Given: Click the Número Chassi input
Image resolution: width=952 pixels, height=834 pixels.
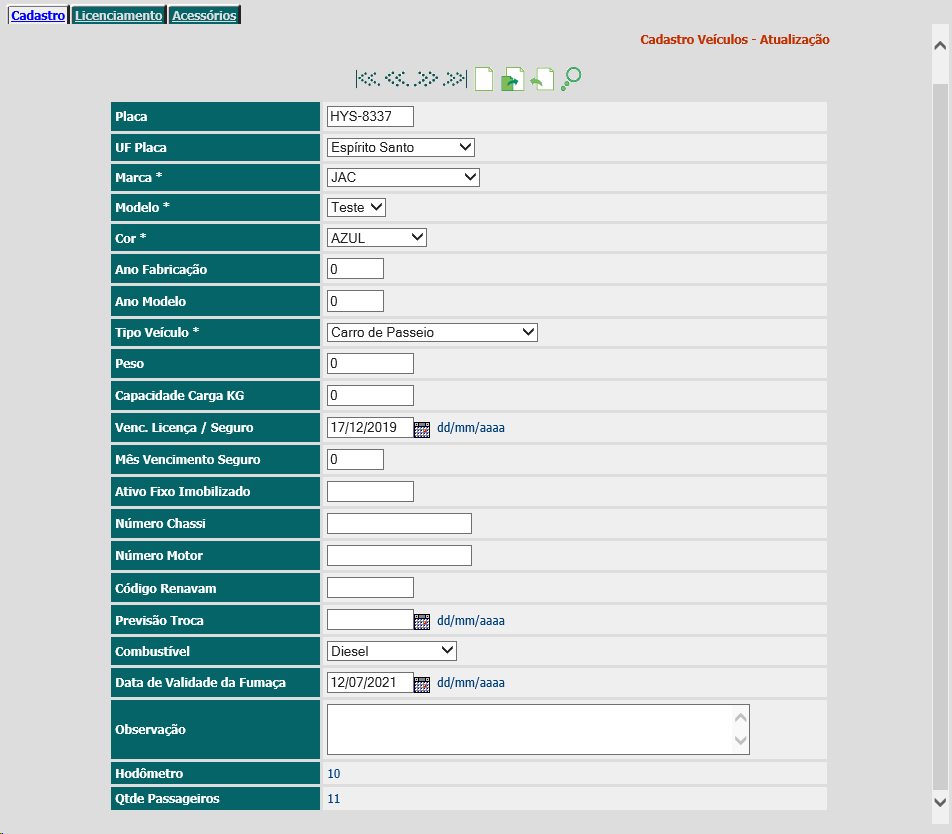Looking at the screenshot, I should pos(399,524).
